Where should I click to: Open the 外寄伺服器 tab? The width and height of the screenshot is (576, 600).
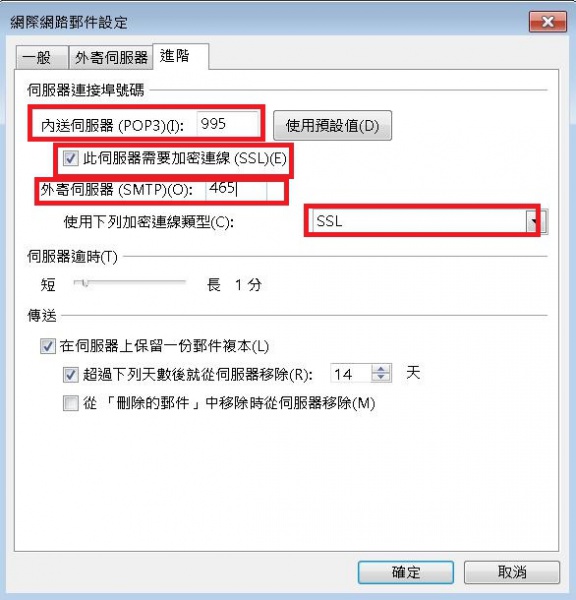111,57
